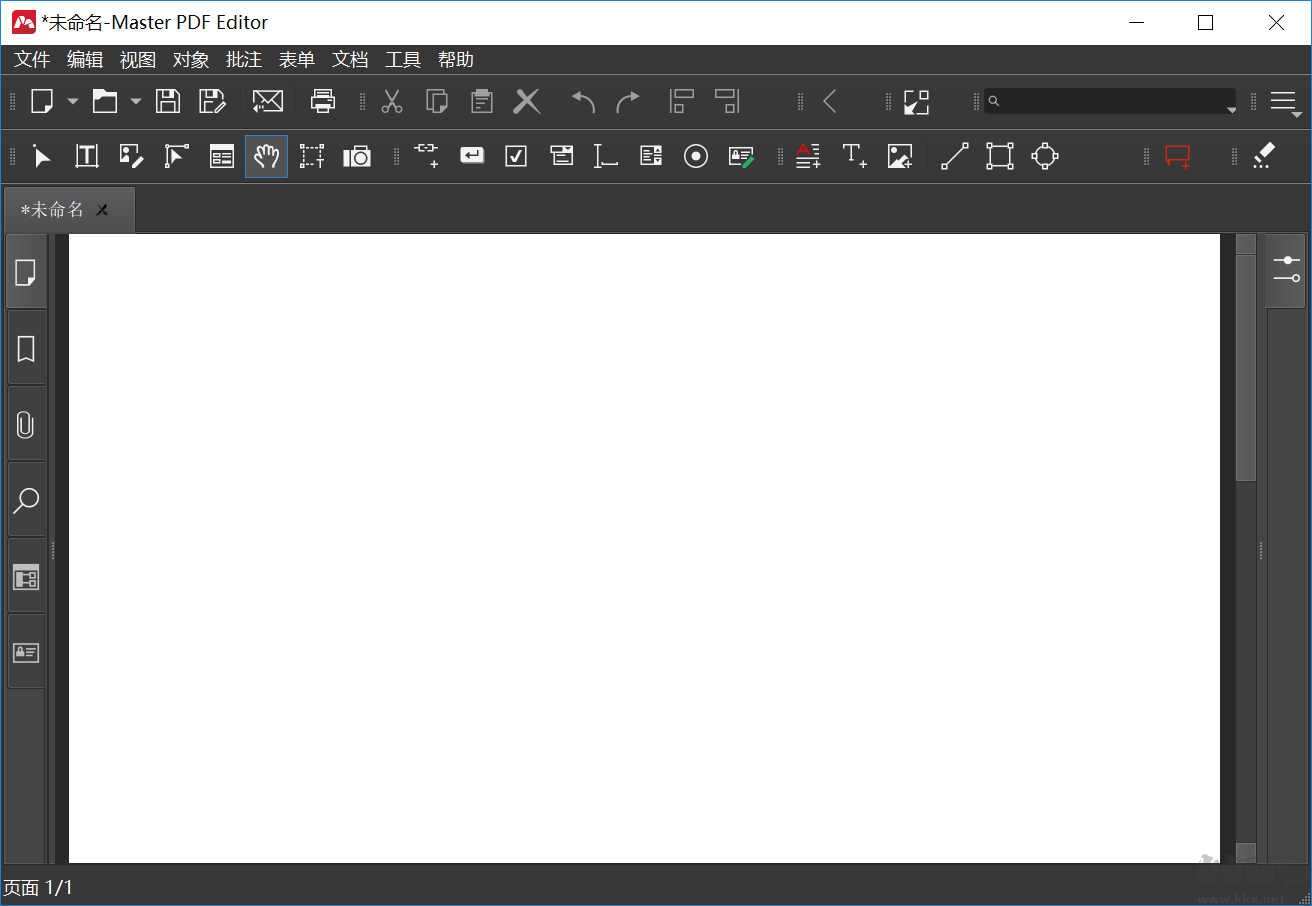Open the Bookmarks side panel
Viewport: 1312px width, 906px height.
26,348
